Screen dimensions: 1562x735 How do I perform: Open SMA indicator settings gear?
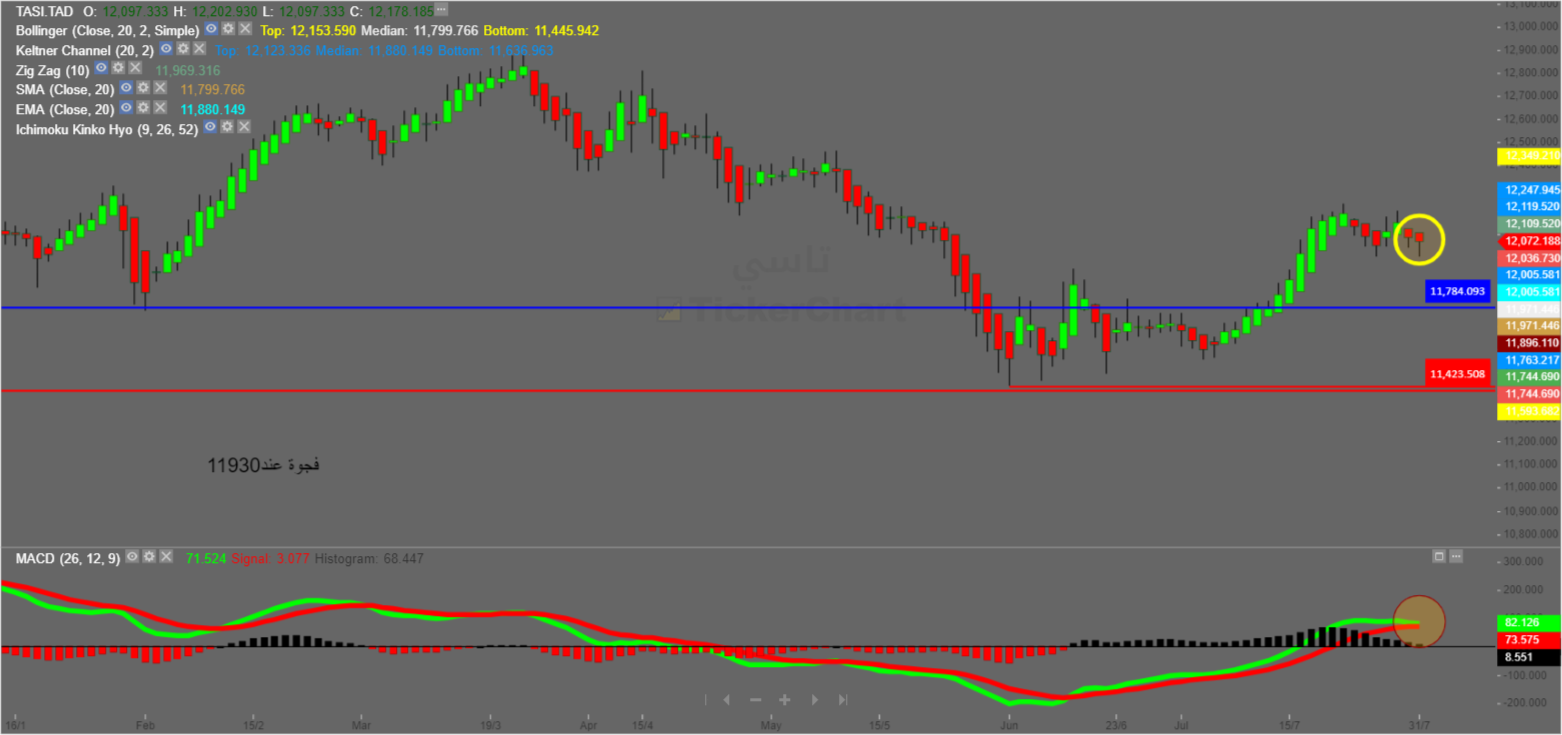click(x=143, y=87)
